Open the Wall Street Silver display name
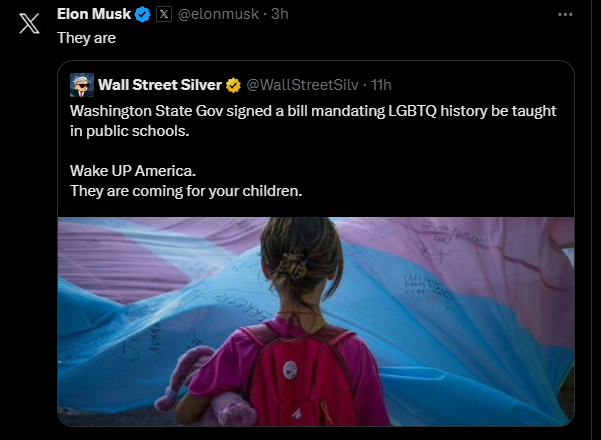 click(159, 83)
